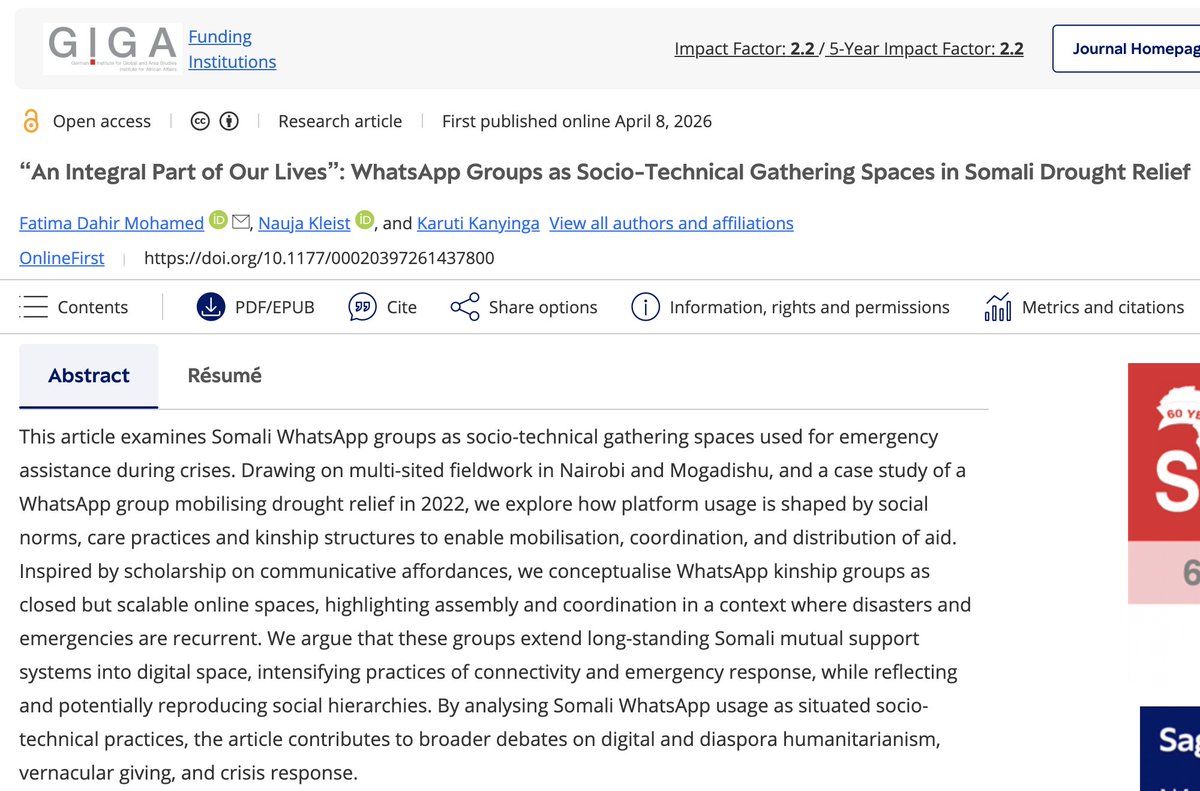This screenshot has height=791, width=1200.
Task: Open author Nauja Kleist's profile
Action: click(x=303, y=223)
